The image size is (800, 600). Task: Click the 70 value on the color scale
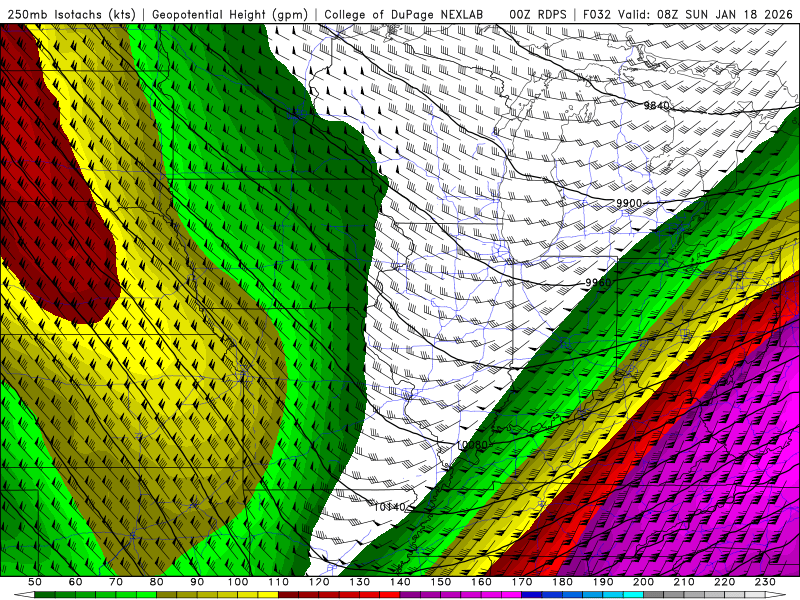(116, 582)
